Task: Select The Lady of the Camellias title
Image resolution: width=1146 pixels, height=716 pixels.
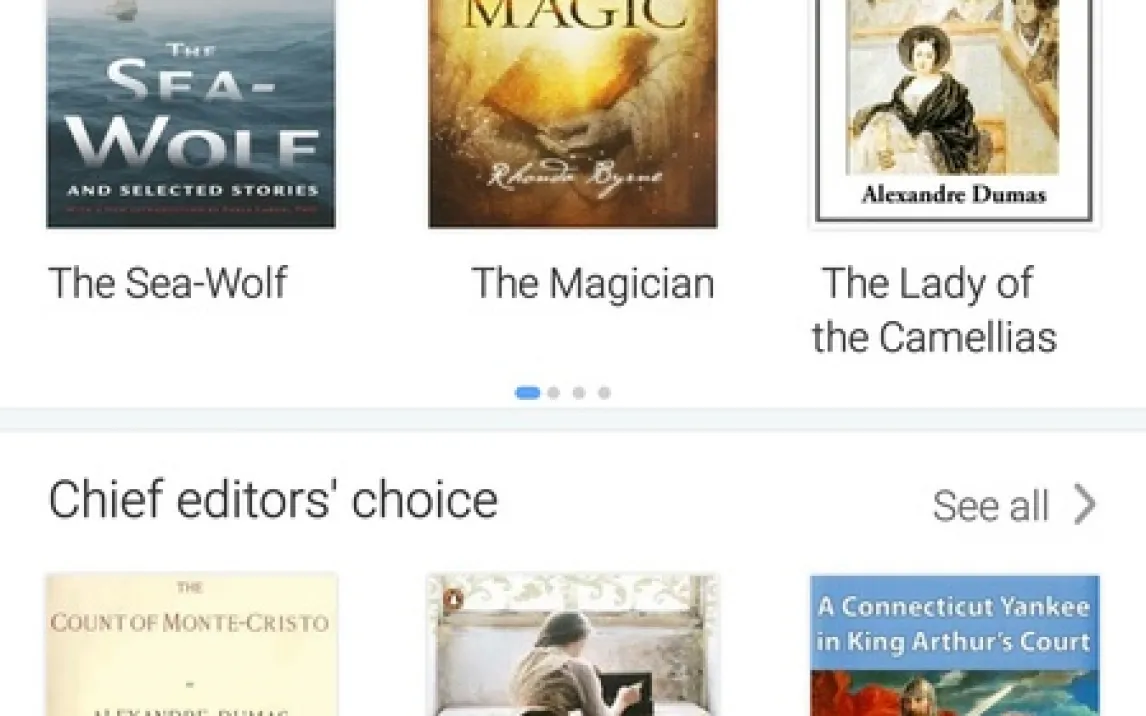Action: coord(934,310)
